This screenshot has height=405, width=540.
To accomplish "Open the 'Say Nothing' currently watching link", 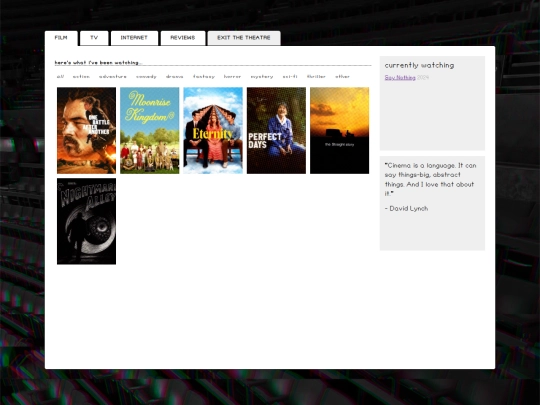I will click(x=400, y=77).
